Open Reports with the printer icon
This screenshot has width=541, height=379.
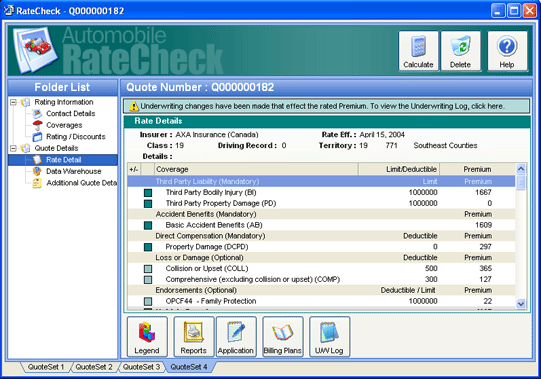pyautogui.click(x=194, y=337)
